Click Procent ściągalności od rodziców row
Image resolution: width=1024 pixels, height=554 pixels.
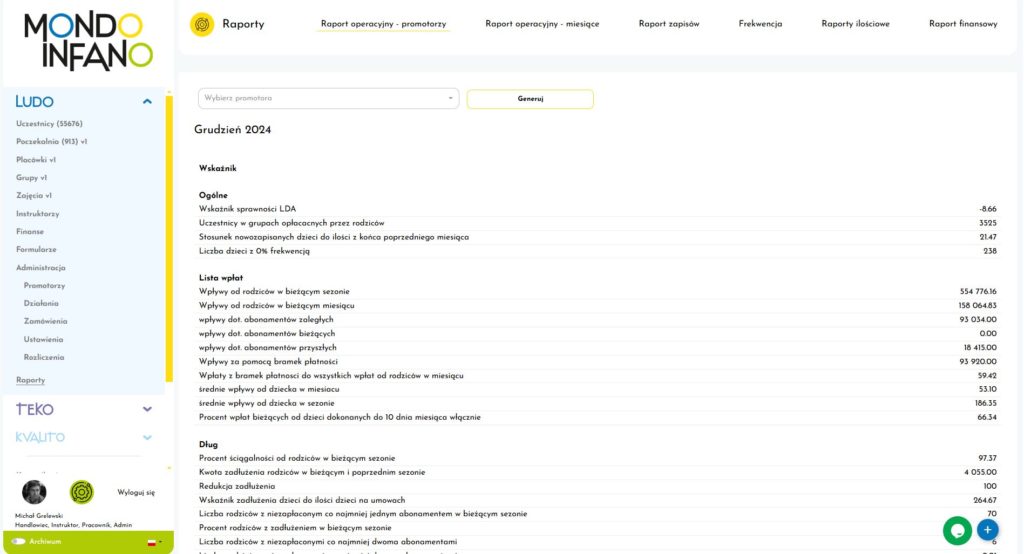point(598,458)
